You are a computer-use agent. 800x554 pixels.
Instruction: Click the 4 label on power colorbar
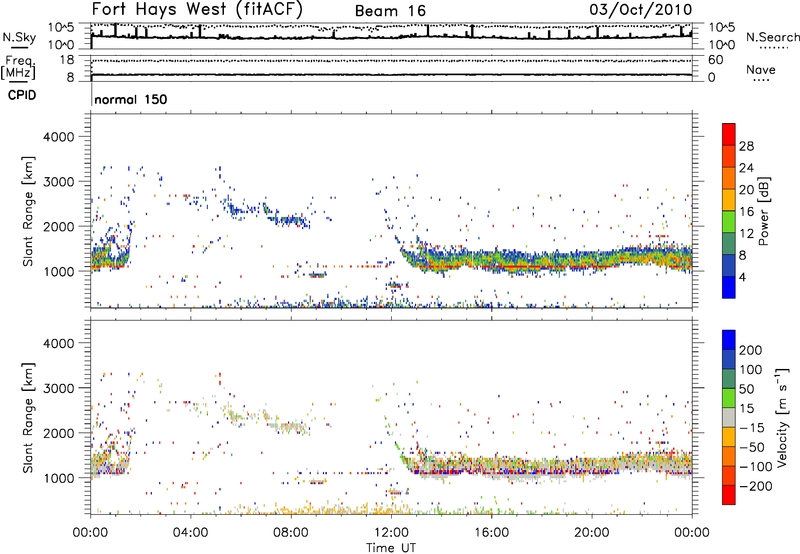[x=743, y=278]
